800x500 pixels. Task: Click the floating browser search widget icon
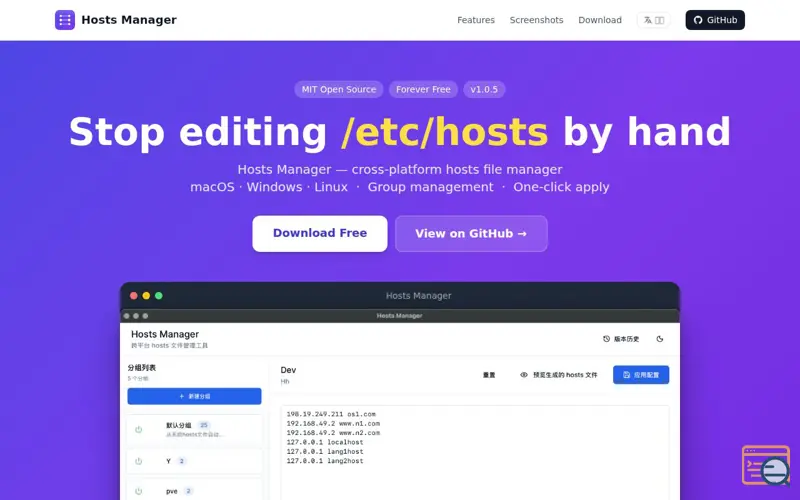[x=767, y=466]
